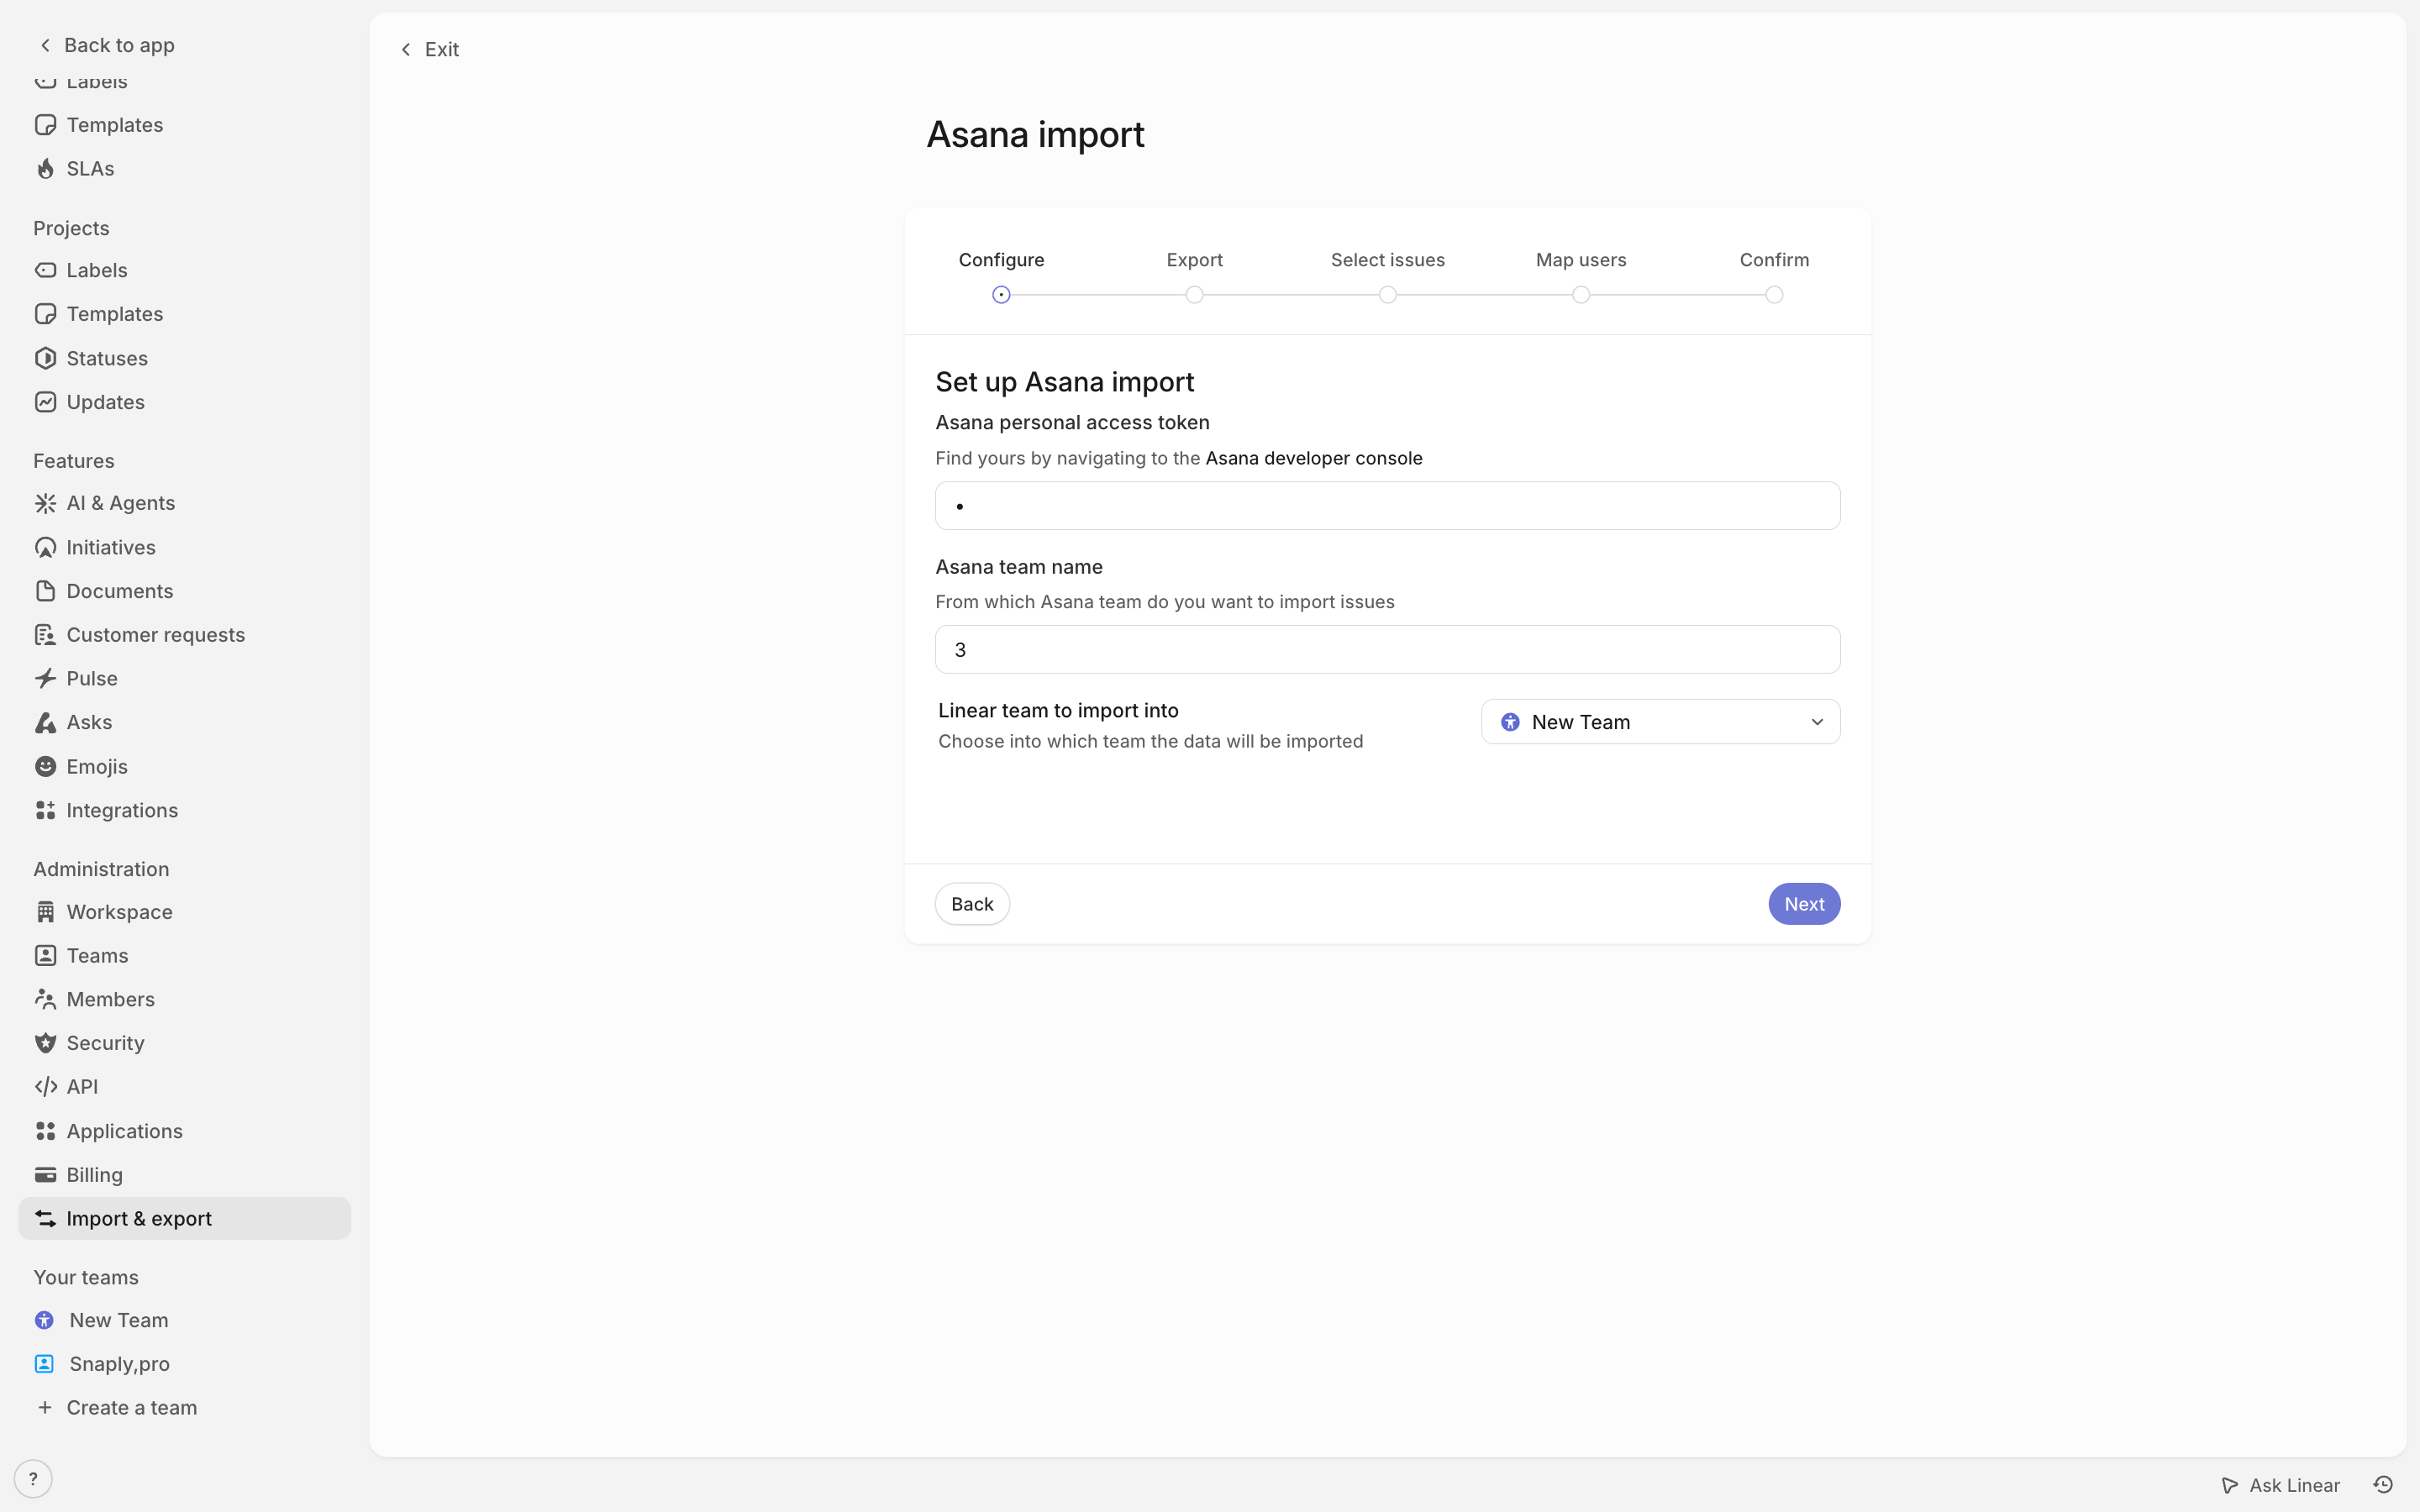Open the Billing settings page
Image resolution: width=2420 pixels, height=1512 pixels.
(x=185, y=1175)
